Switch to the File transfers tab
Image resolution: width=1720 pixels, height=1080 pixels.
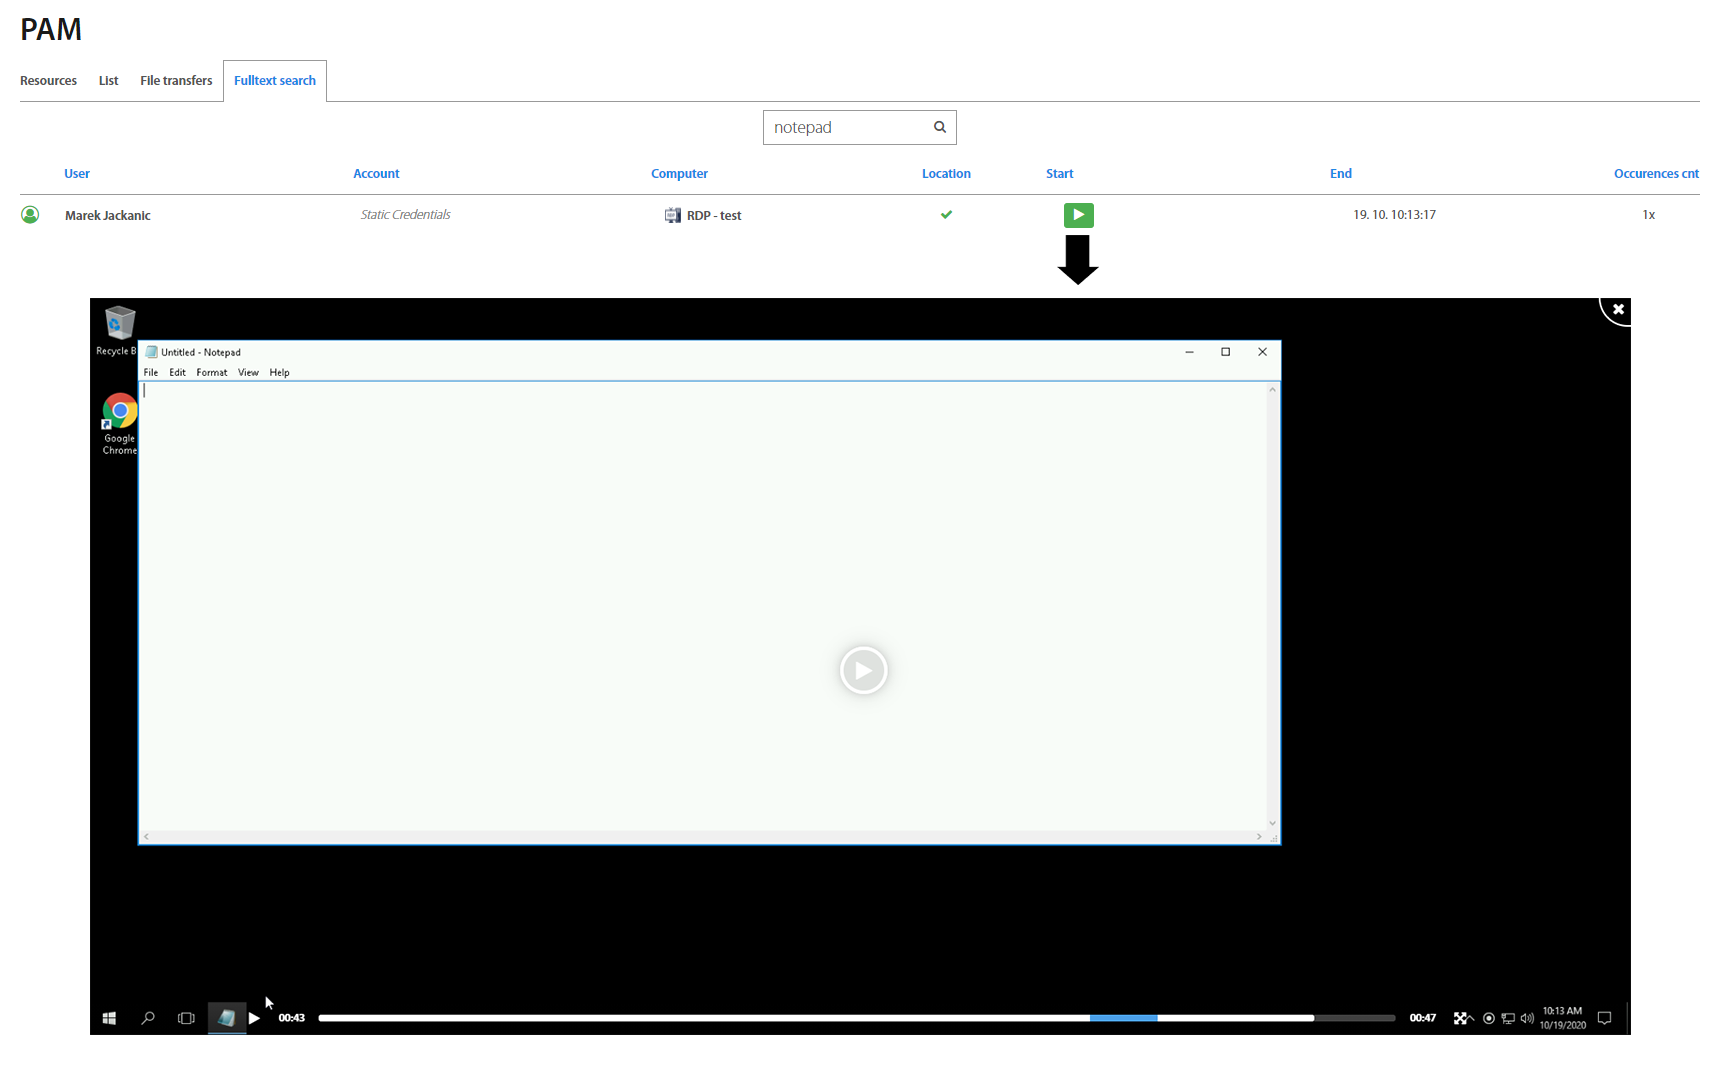(176, 81)
